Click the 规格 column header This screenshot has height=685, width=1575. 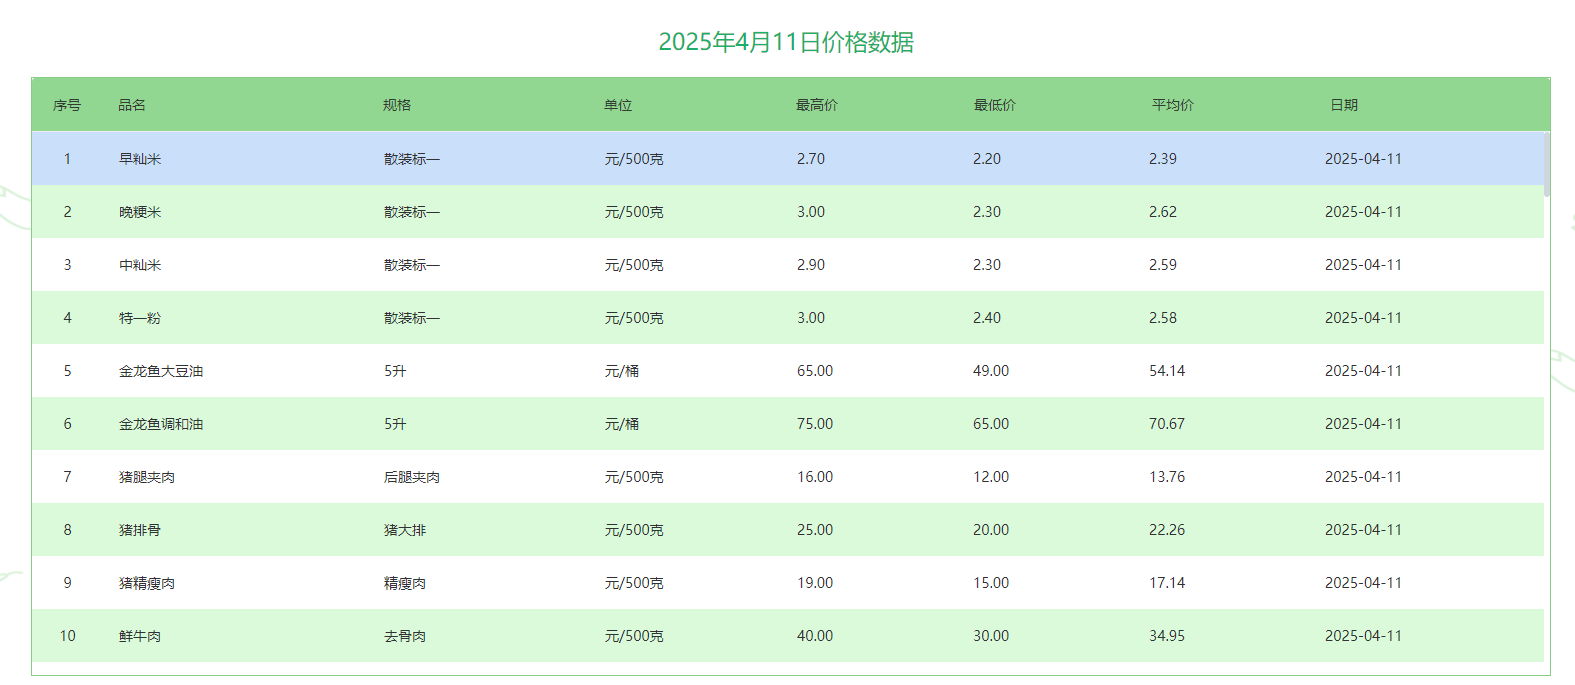click(397, 105)
